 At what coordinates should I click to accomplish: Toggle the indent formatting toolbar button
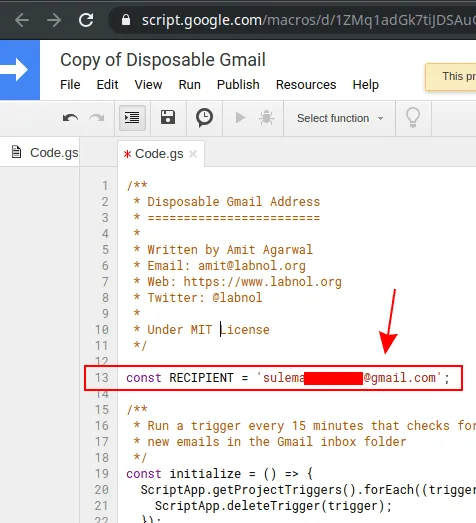coord(132,118)
